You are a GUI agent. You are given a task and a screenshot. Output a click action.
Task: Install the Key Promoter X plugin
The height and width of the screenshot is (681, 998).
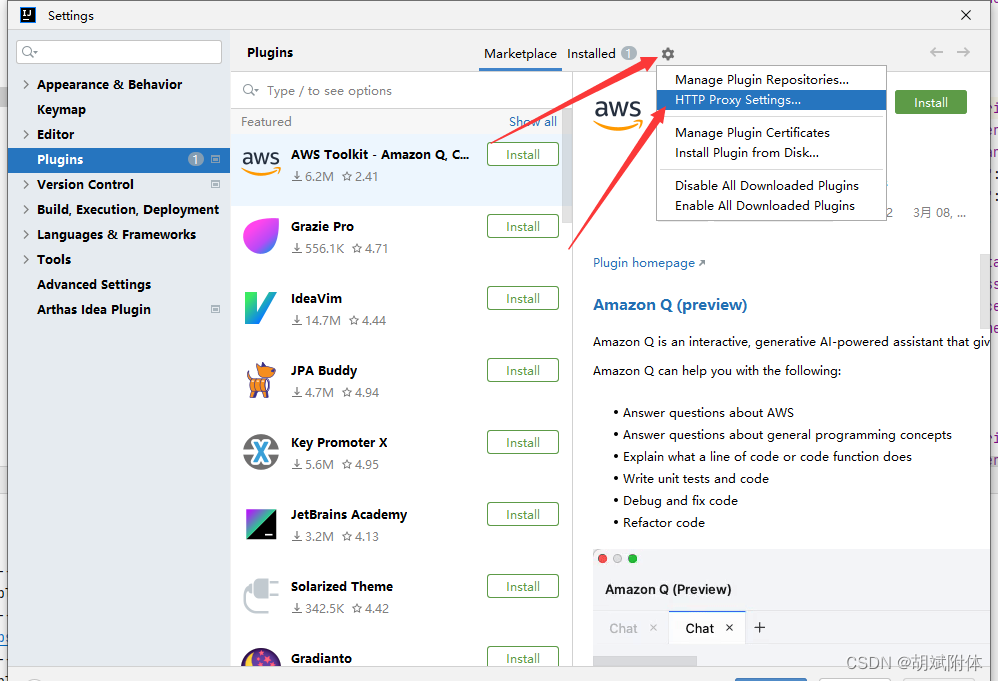point(523,442)
